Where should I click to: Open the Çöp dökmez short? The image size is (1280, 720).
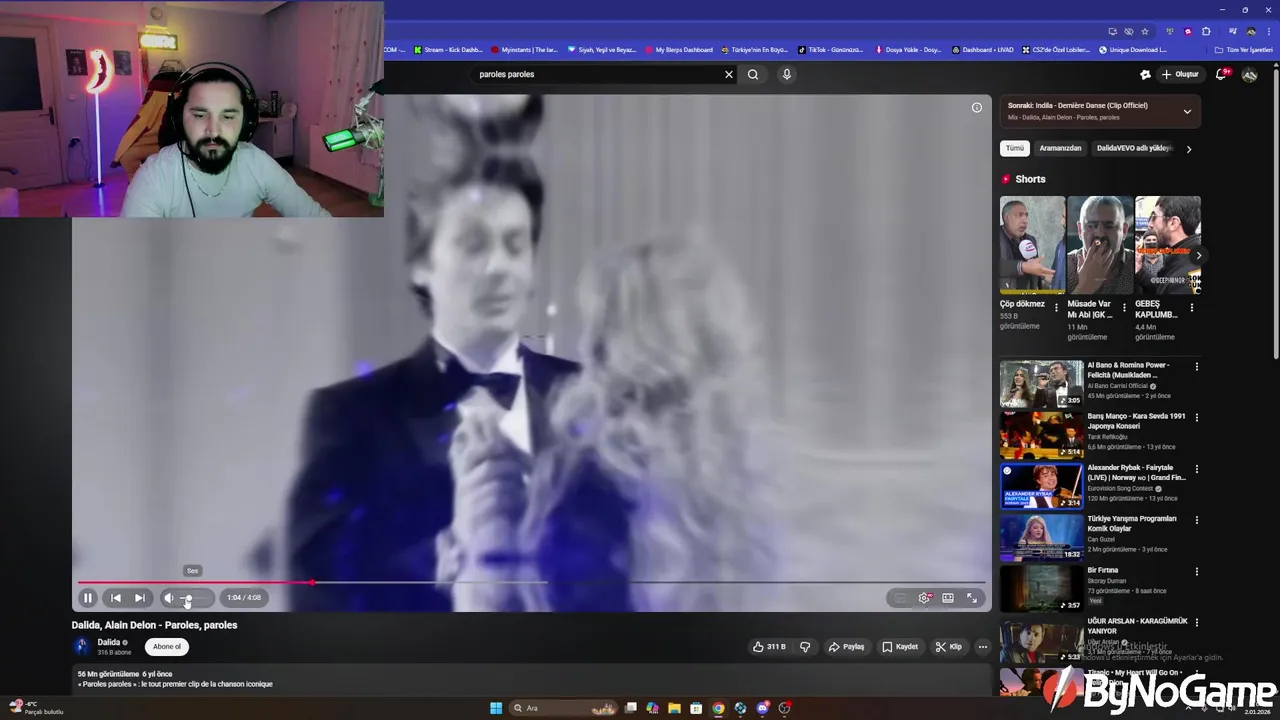[1032, 245]
